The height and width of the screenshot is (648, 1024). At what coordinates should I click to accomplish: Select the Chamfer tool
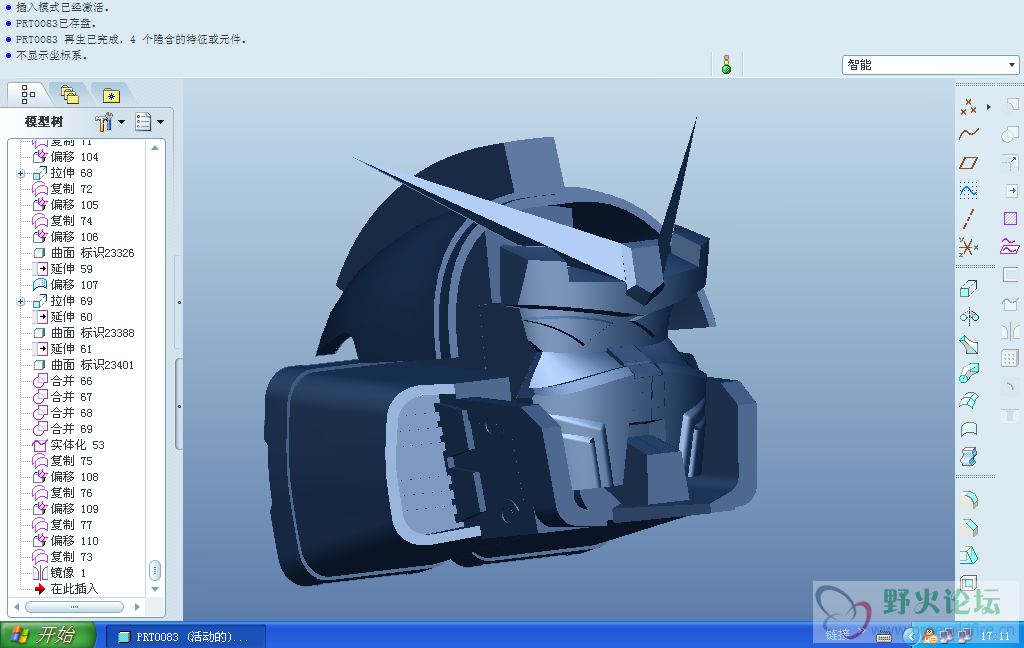[x=968, y=527]
